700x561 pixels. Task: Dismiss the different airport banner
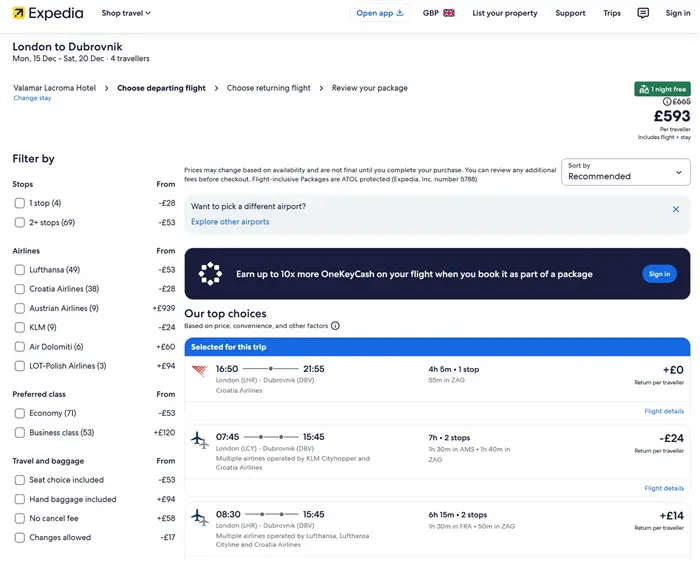click(675, 209)
